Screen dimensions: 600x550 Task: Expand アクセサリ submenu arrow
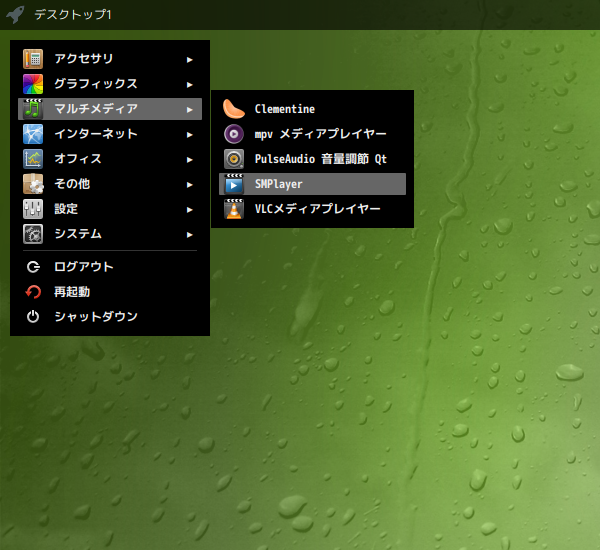[x=189, y=60]
